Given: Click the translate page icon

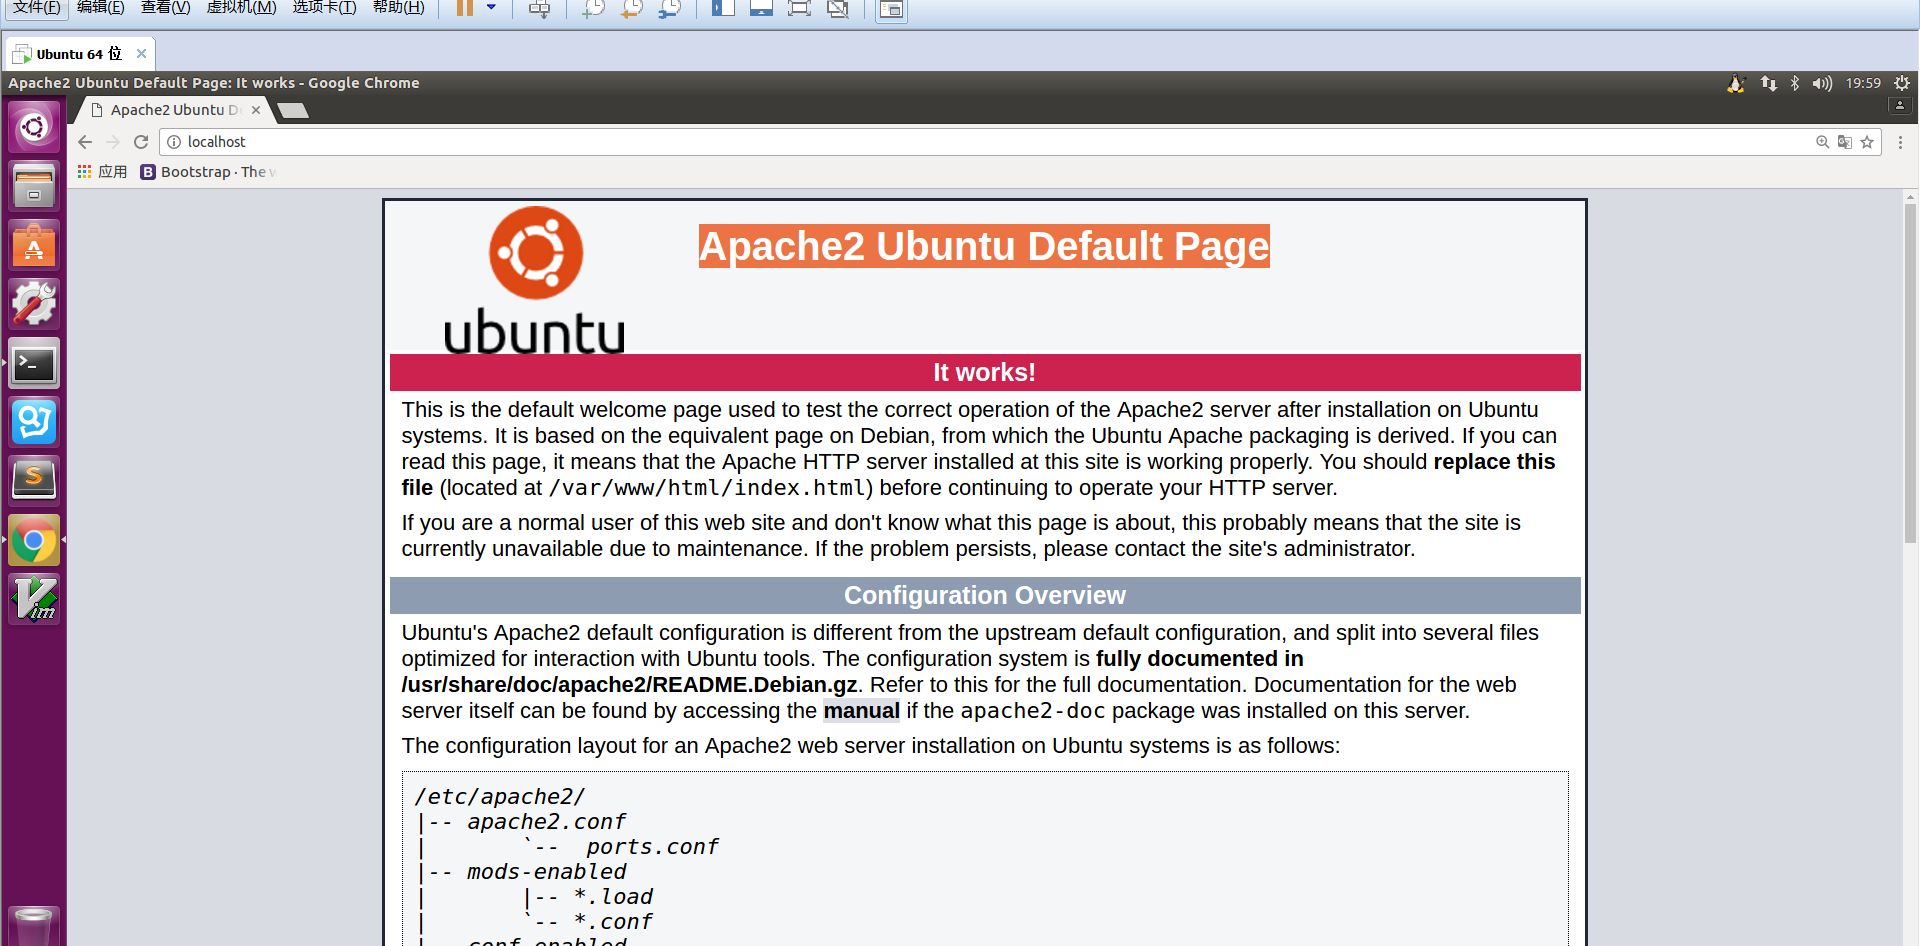Looking at the screenshot, I should [1845, 142].
